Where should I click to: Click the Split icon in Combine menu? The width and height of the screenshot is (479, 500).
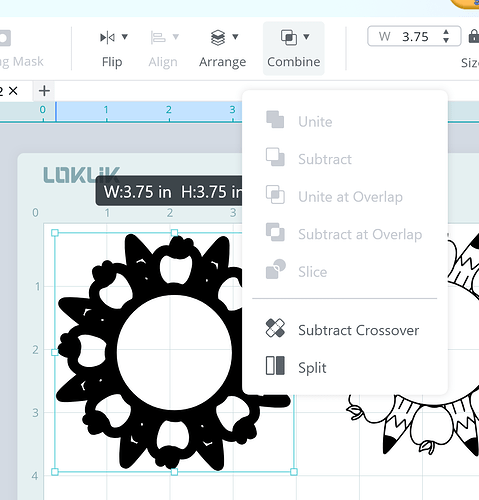[x=275, y=366]
